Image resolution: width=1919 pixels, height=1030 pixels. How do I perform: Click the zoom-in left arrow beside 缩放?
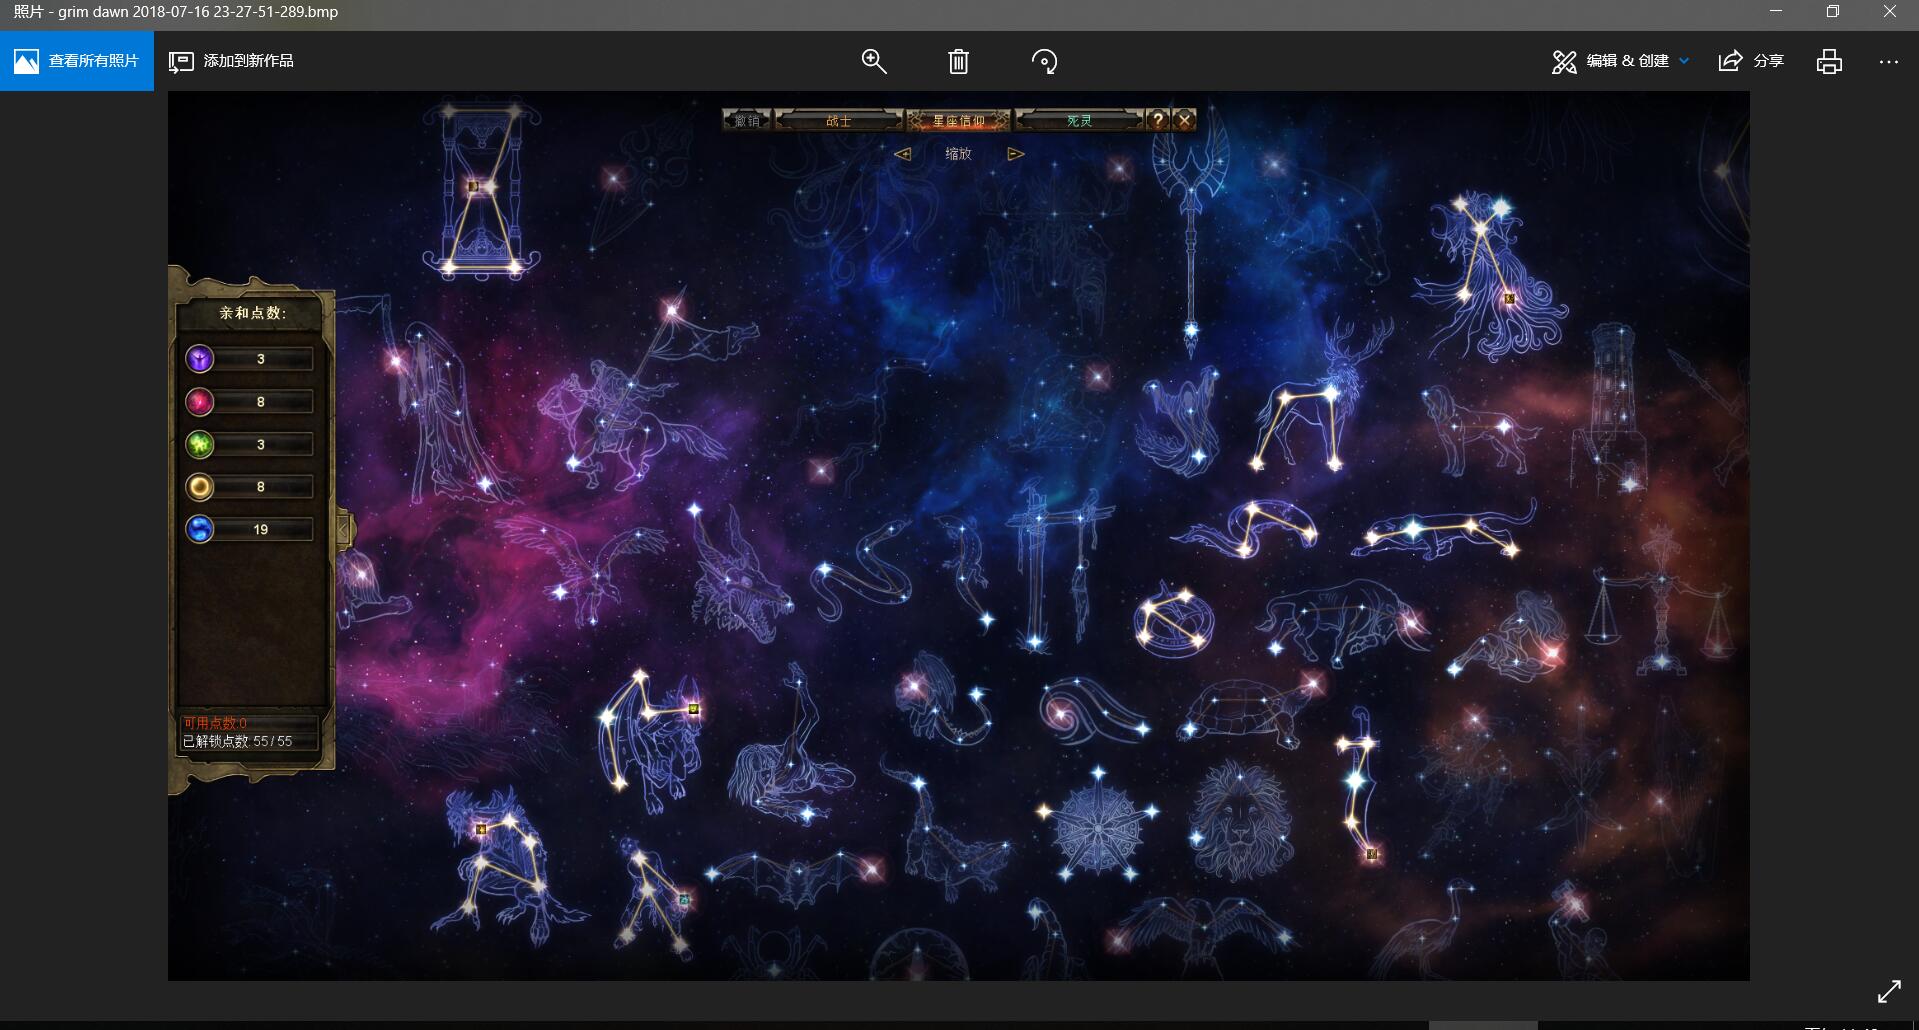[x=902, y=154]
